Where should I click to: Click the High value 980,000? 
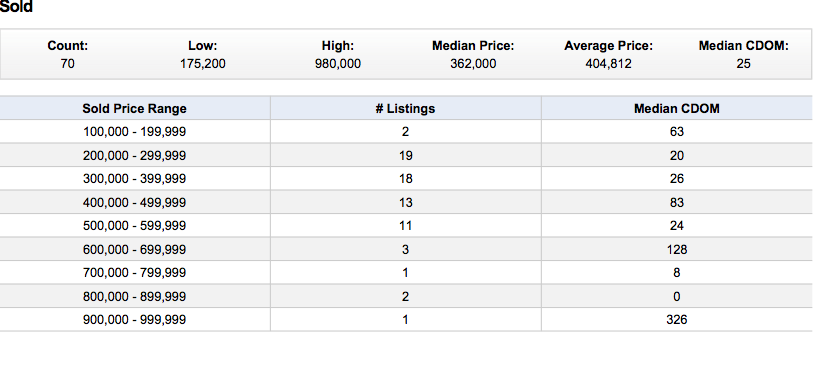(338, 64)
